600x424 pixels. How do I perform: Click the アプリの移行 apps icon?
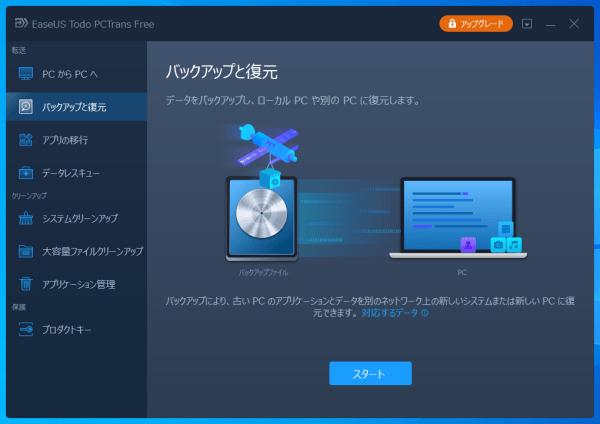26,140
